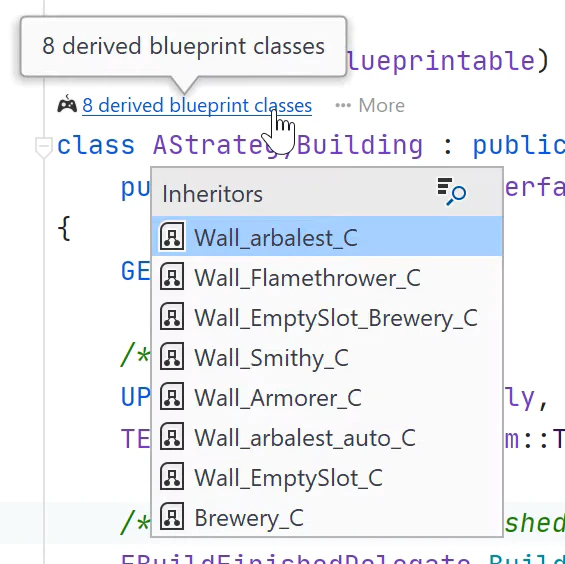Screen dimensions: 565x564
Task: Click the blueprint icon next to Brewery_C
Action: click(x=172, y=516)
